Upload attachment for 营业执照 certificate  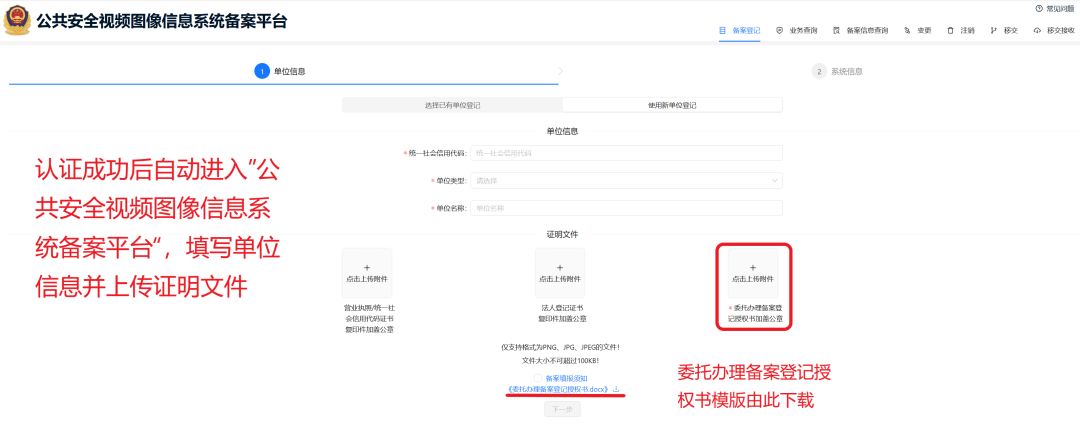point(367,273)
